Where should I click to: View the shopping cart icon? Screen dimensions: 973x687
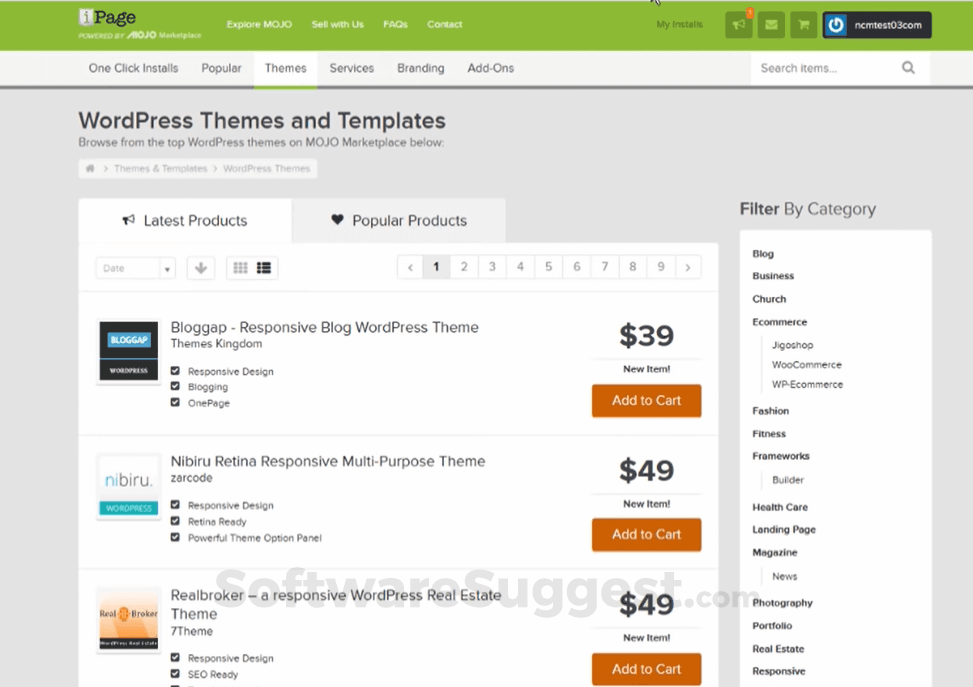click(x=803, y=23)
